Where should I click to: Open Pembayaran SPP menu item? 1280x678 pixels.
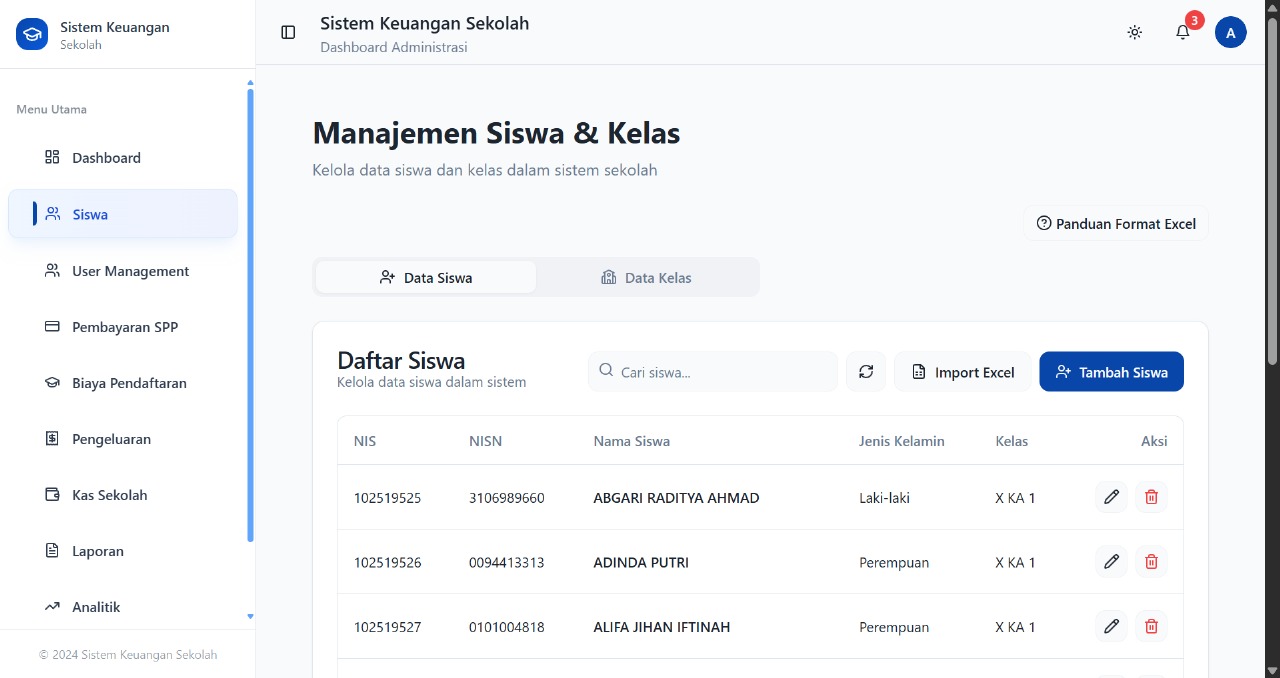tap(123, 327)
